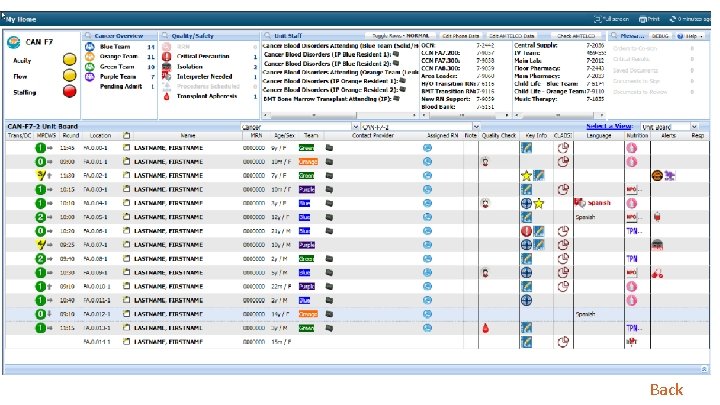Click the Interpreter Needed icon

167,76
